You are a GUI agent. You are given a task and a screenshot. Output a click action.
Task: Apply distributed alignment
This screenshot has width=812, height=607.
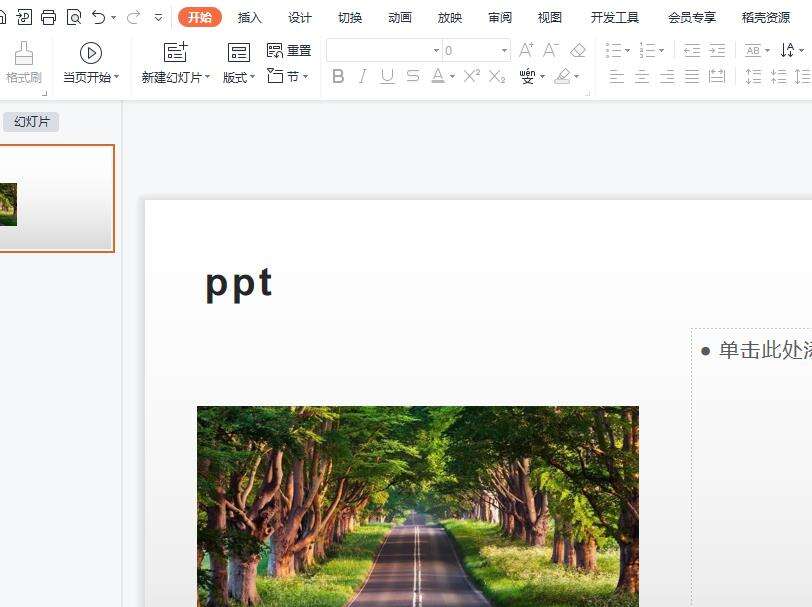pyautogui.click(x=717, y=77)
